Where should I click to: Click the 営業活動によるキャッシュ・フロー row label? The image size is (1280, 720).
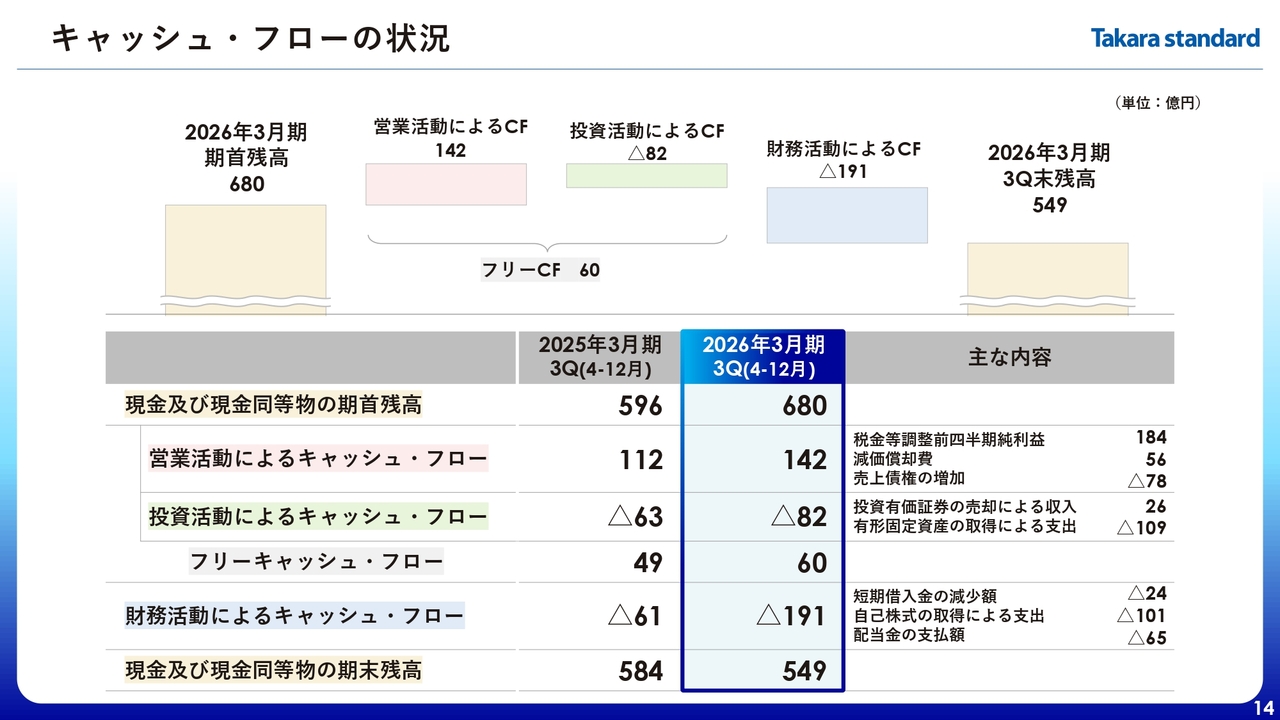point(318,459)
